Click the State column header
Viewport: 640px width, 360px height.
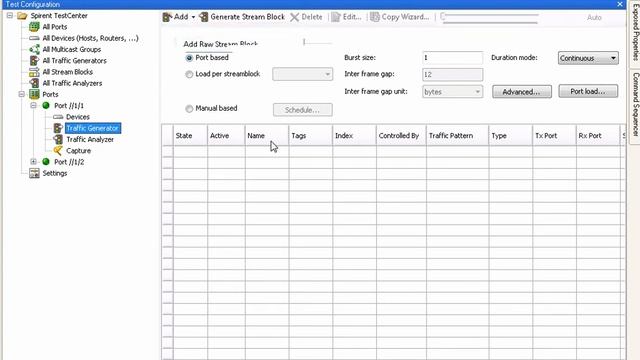[190, 136]
